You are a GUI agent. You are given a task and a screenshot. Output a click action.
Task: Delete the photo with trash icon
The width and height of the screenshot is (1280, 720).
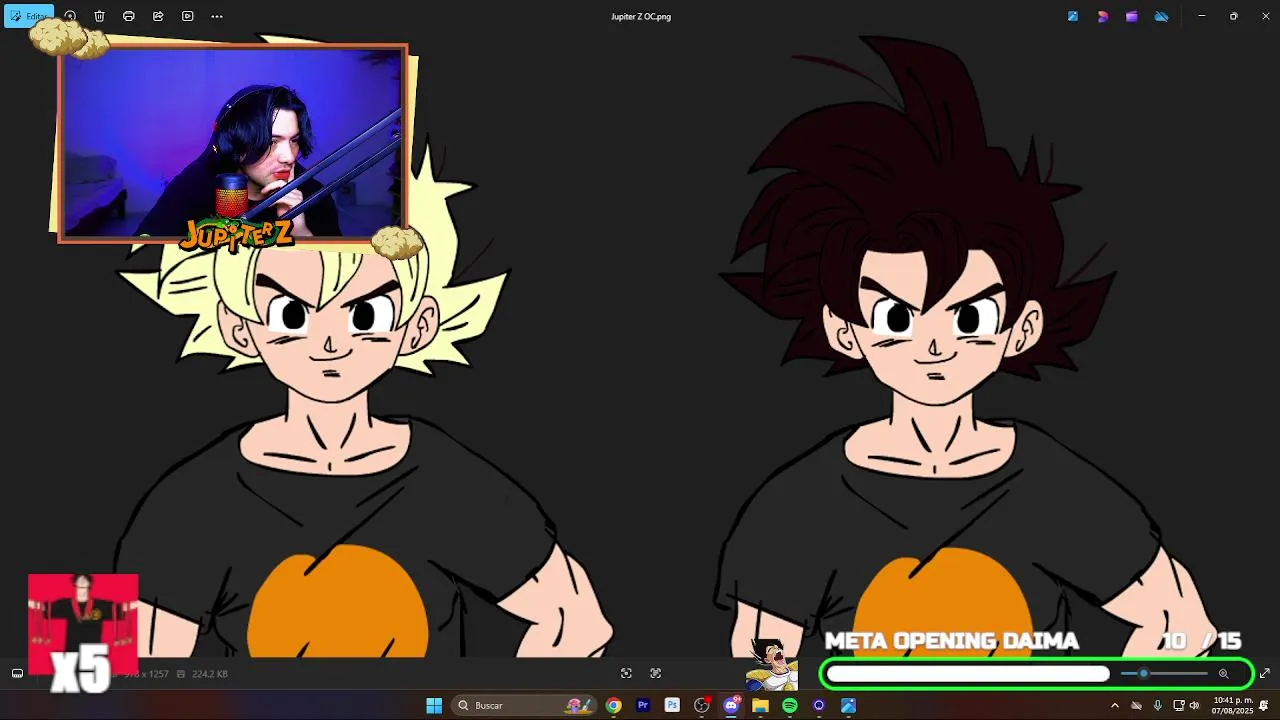[99, 16]
